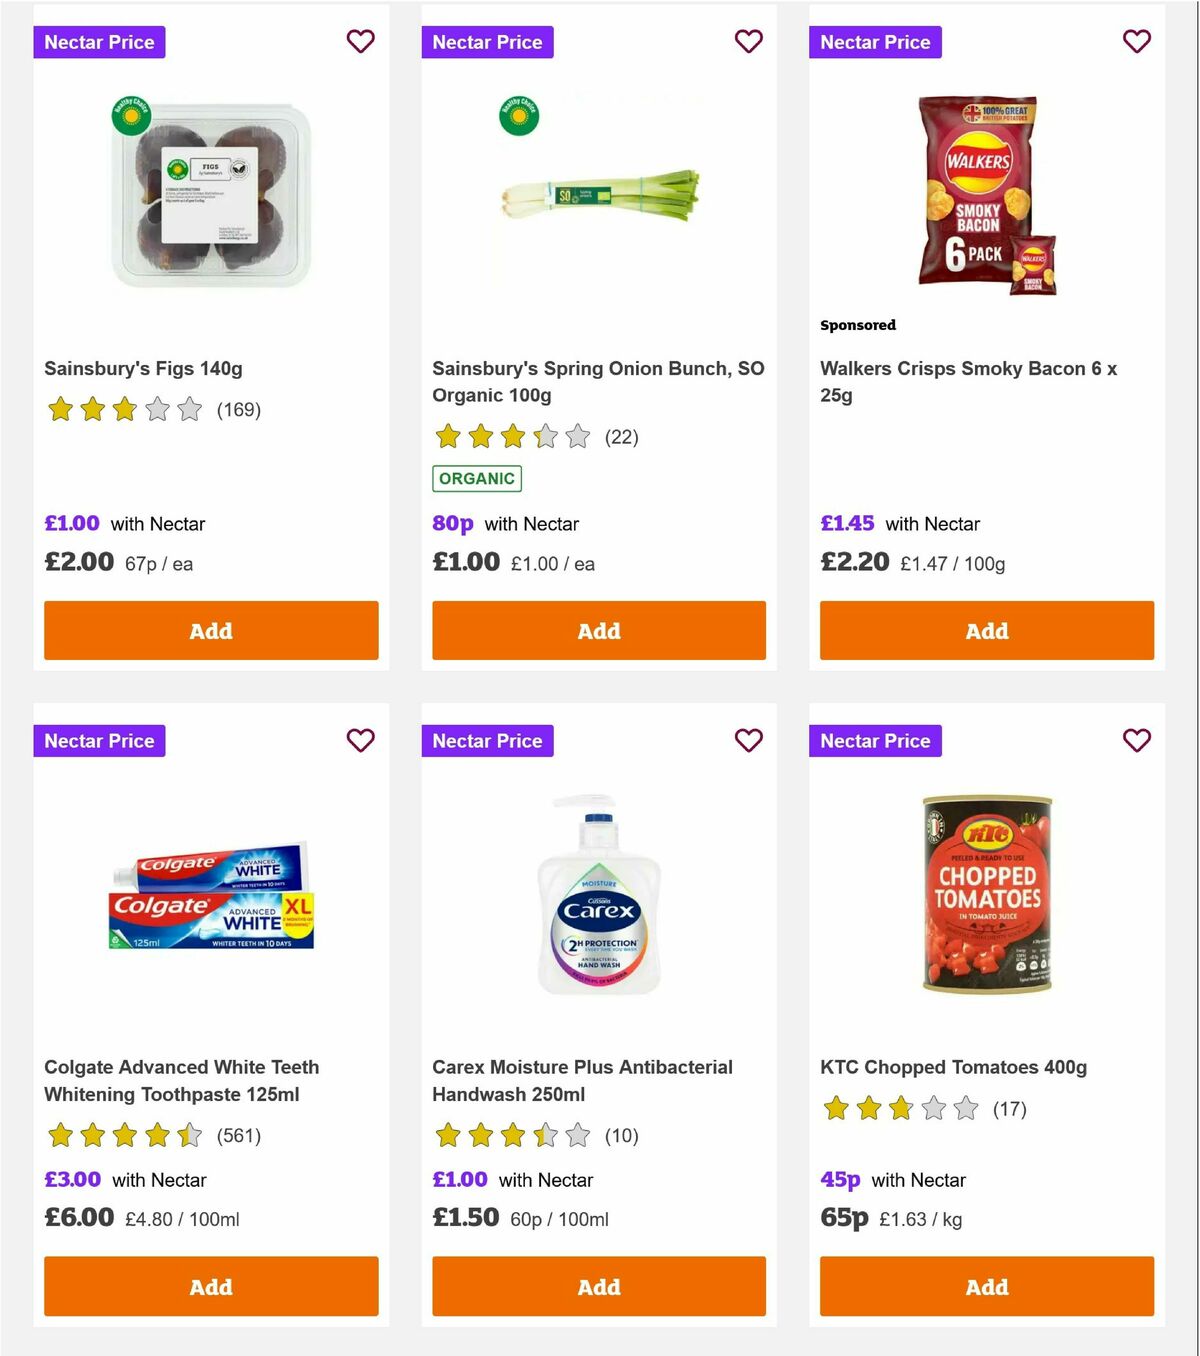Favourite the Spring Onion Bunch product
1200x1356 pixels.
tap(748, 41)
